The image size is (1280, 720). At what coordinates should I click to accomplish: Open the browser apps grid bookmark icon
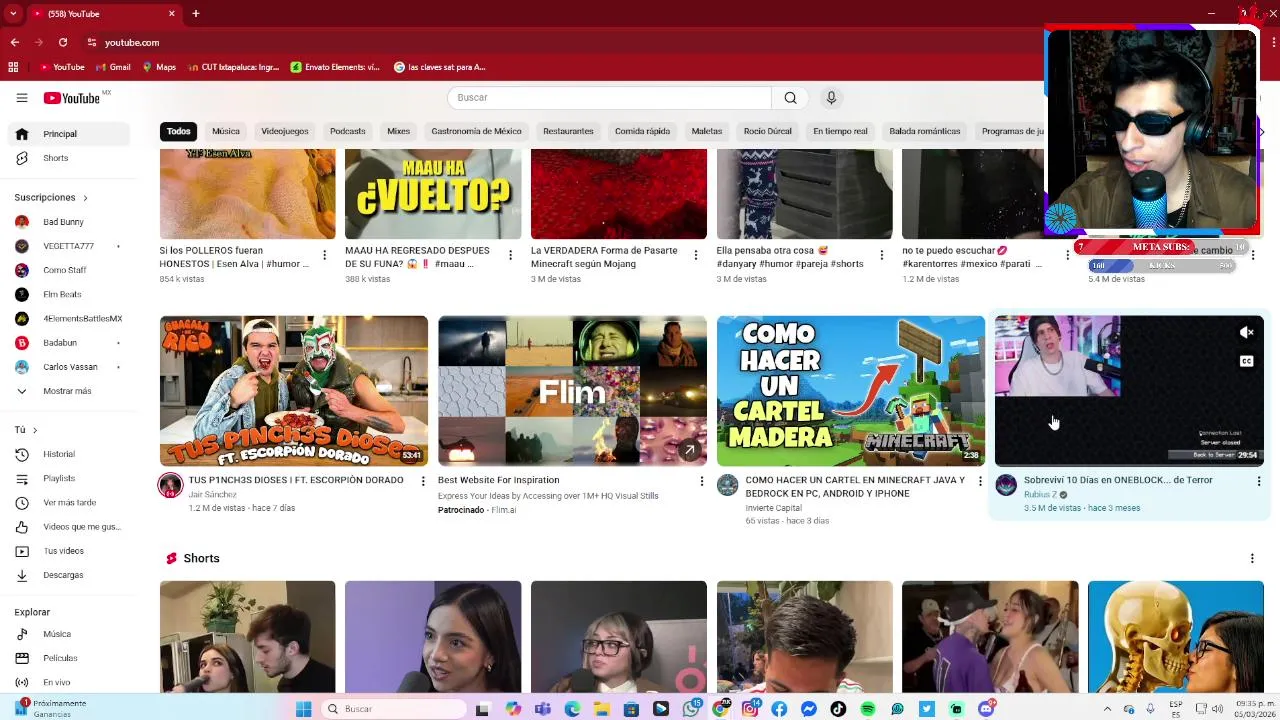point(13,67)
